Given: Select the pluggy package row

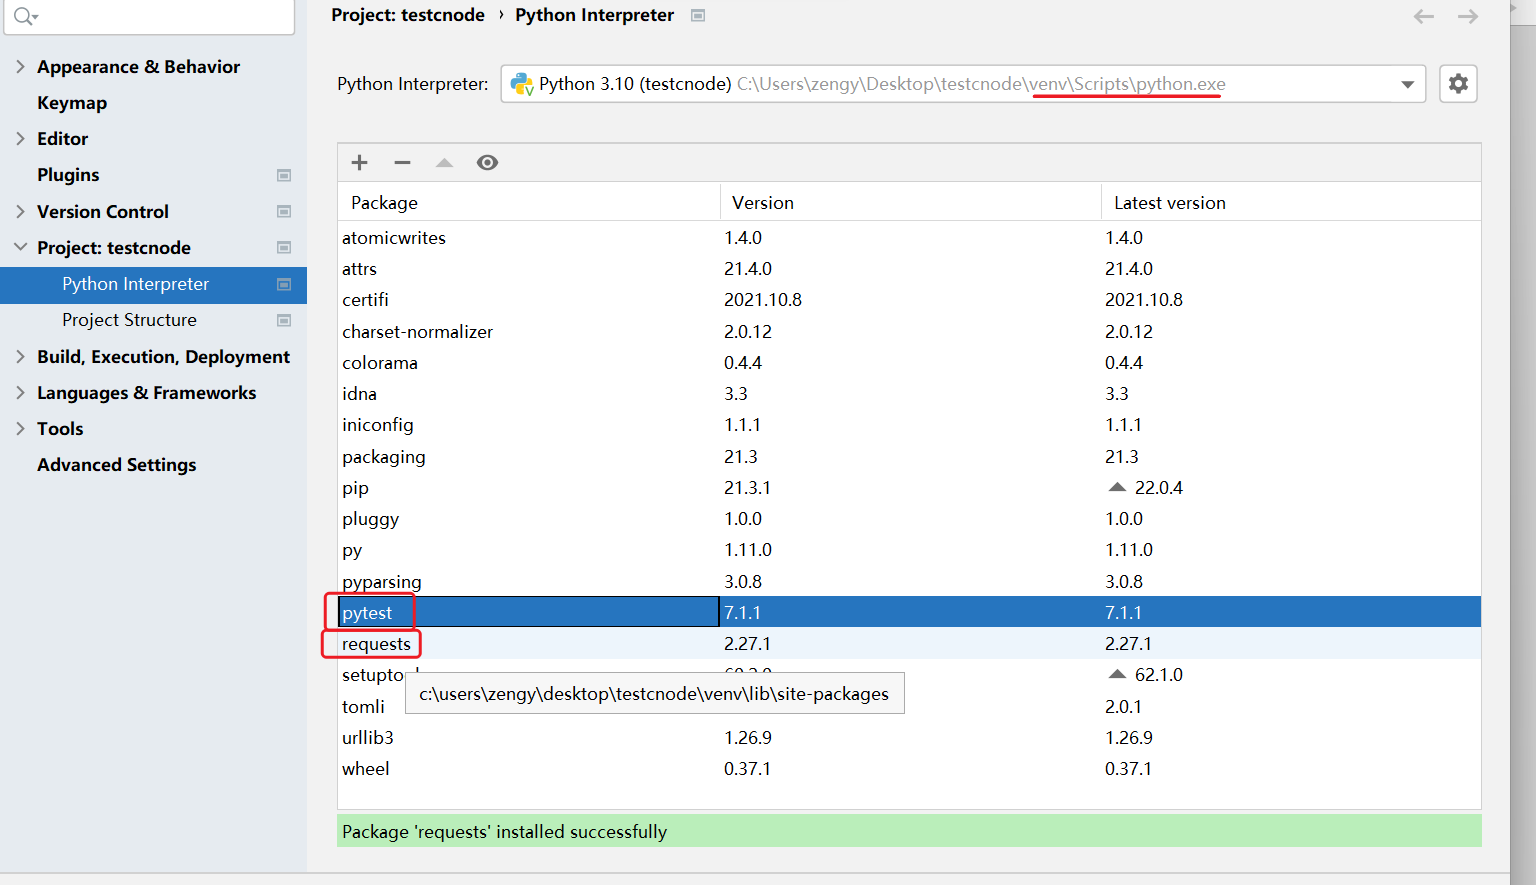Looking at the screenshot, I should coord(909,519).
